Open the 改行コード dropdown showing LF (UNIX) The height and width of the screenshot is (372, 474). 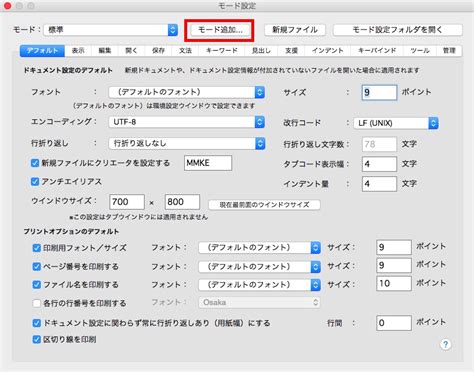(396, 123)
